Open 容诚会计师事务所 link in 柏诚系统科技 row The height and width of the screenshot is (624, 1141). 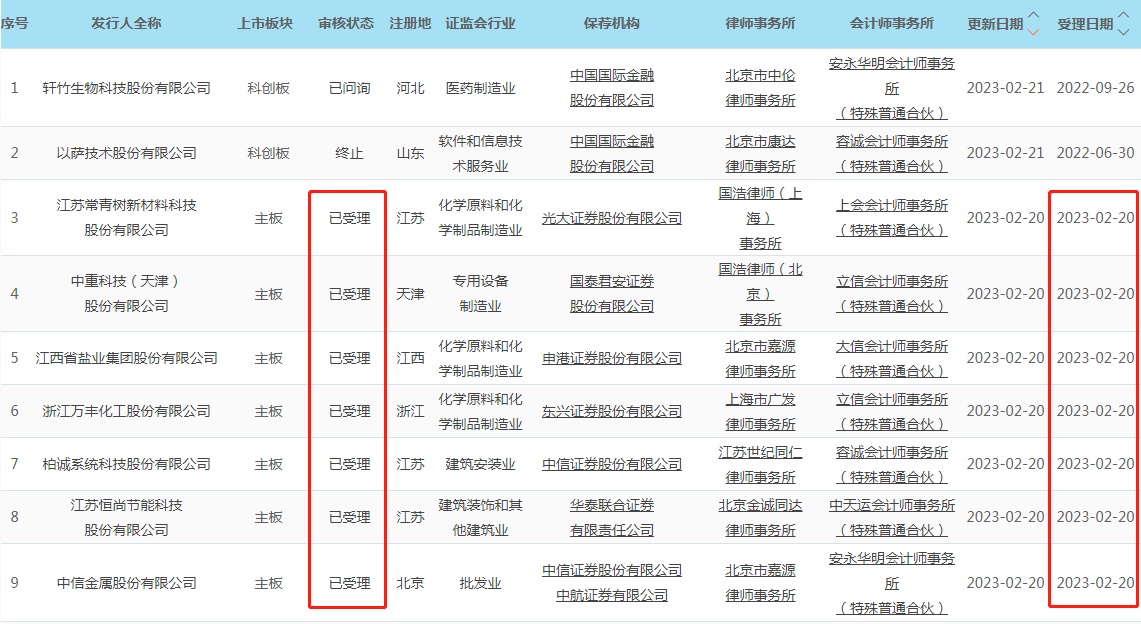pyautogui.click(x=892, y=465)
